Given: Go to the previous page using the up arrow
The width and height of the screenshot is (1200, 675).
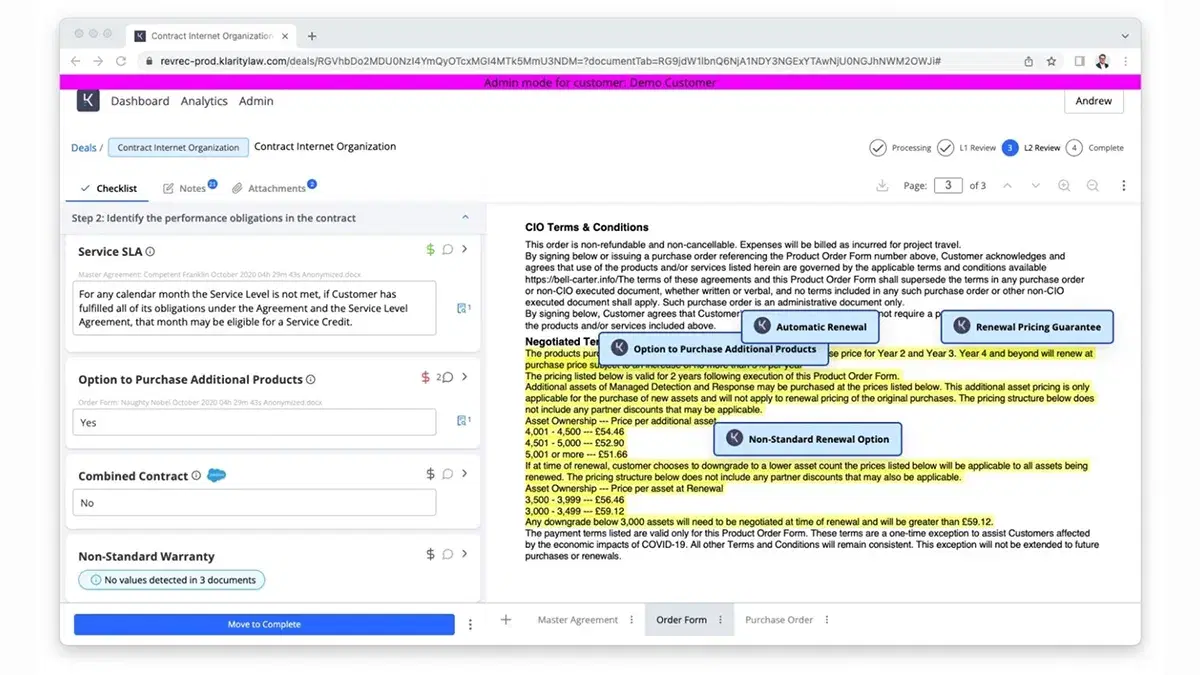Looking at the screenshot, I should coord(1007,186).
